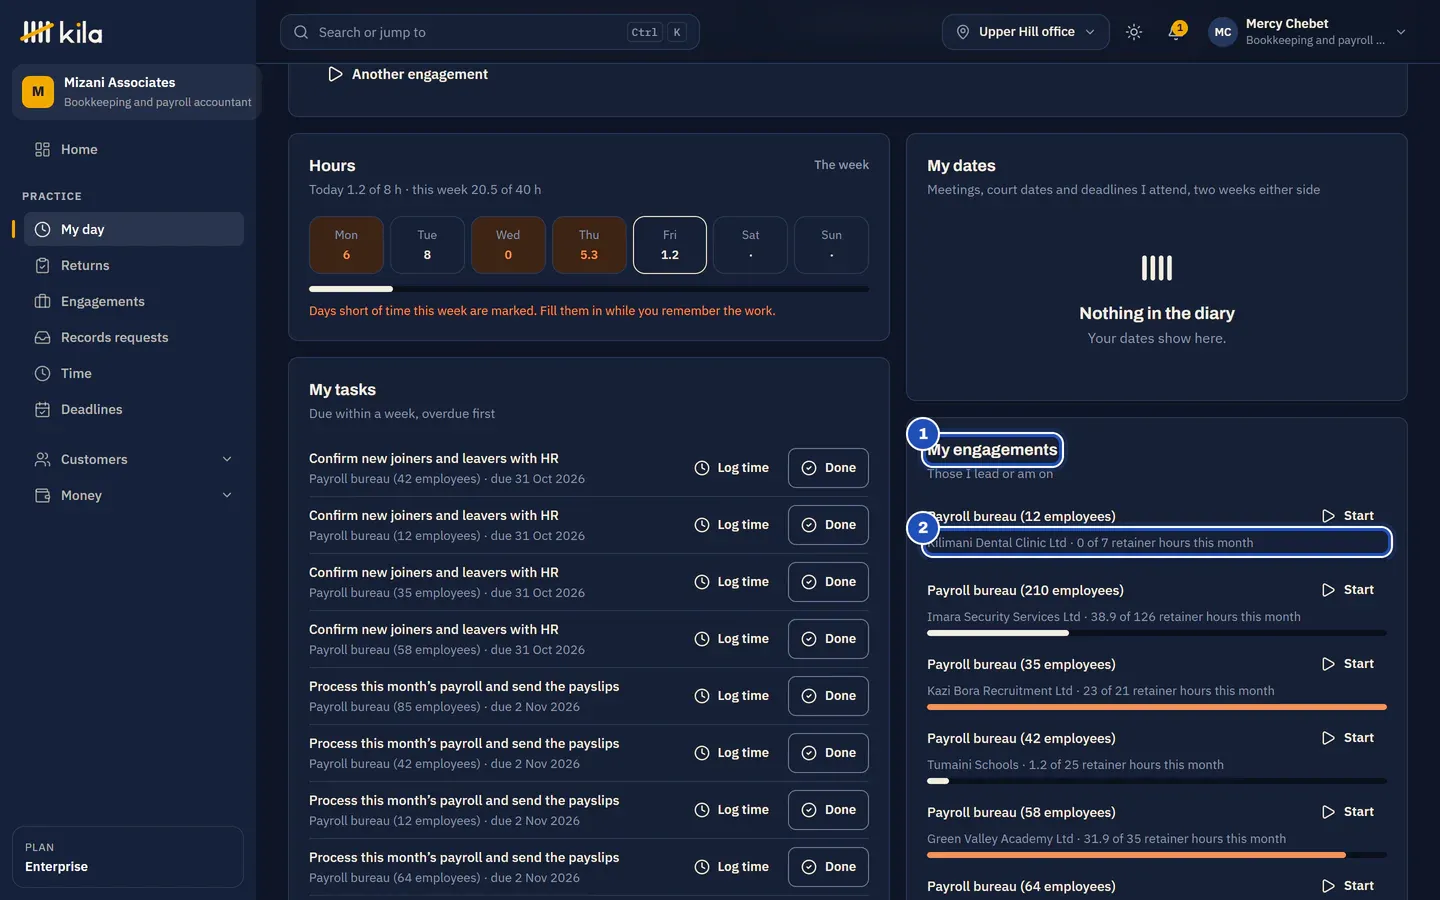Click the play icon beside Another engagement

[335, 74]
